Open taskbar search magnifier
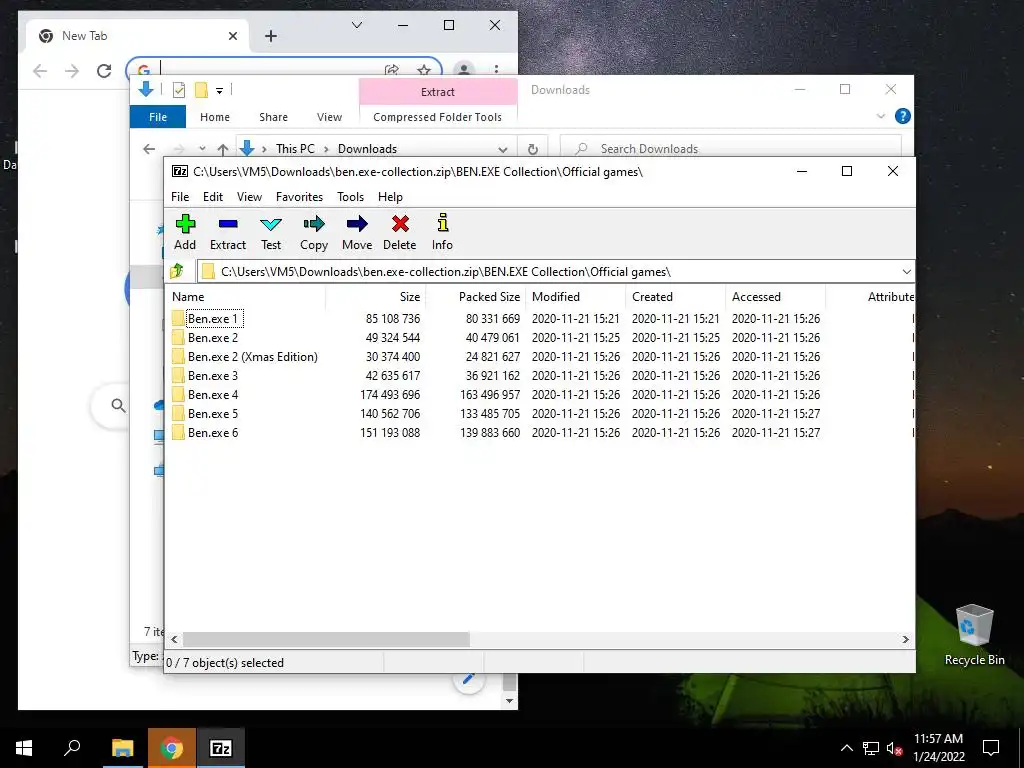This screenshot has width=1024, height=768. 72,748
